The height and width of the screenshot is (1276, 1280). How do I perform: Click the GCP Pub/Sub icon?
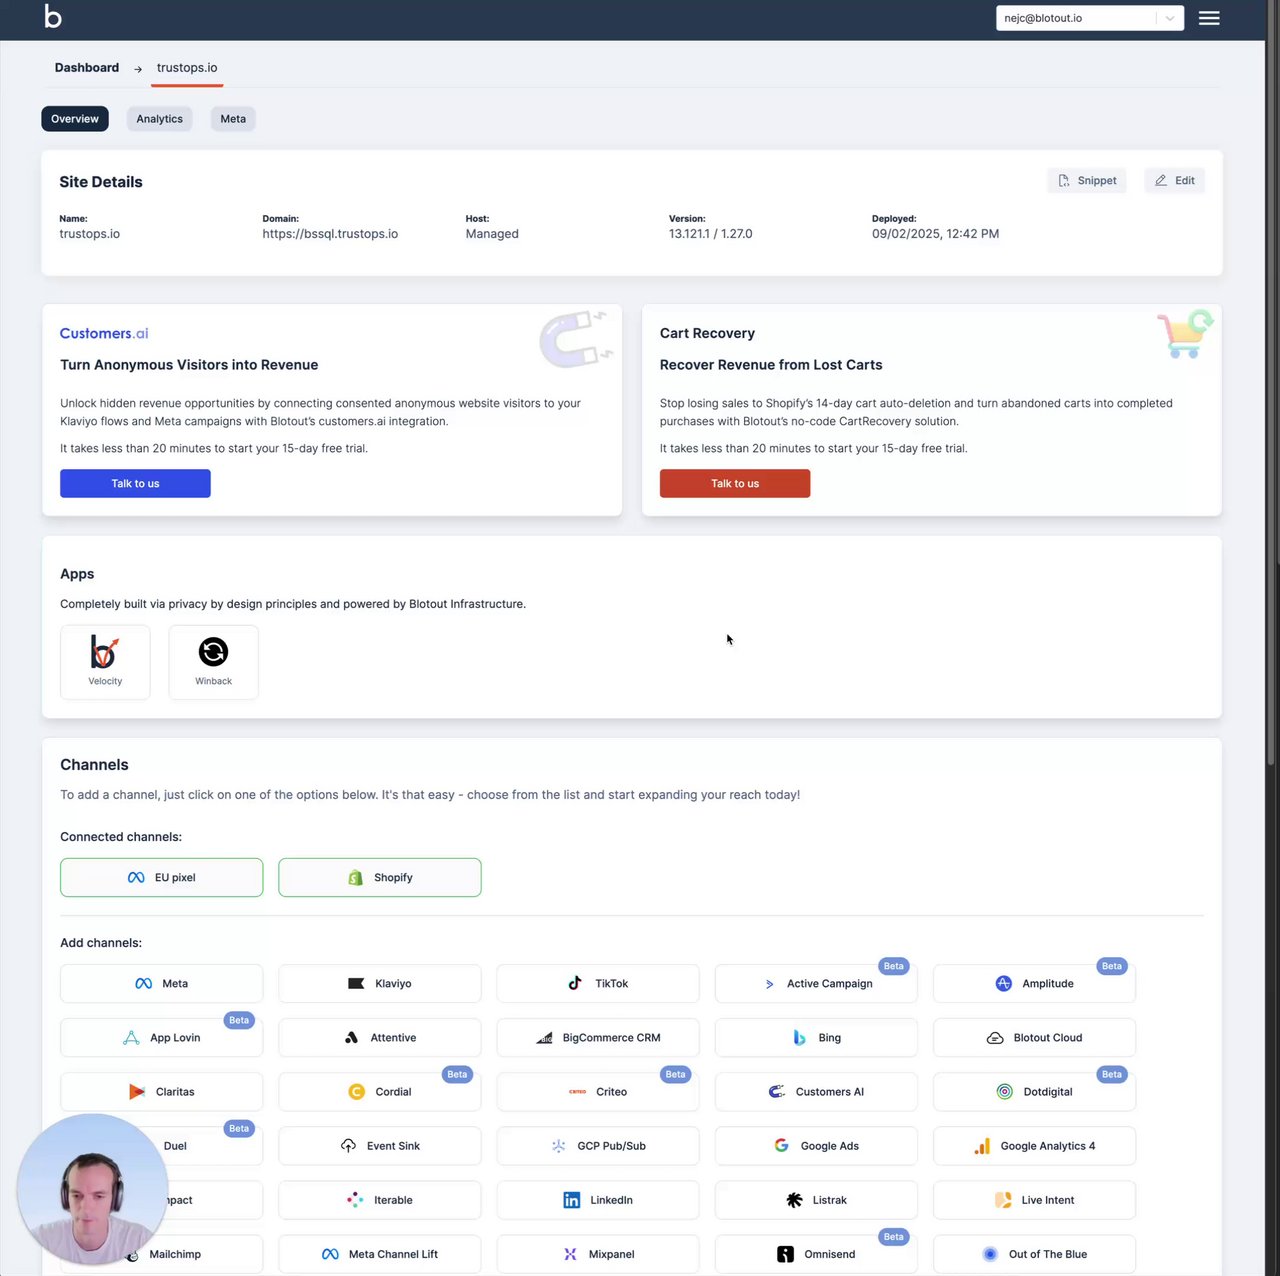(559, 1146)
